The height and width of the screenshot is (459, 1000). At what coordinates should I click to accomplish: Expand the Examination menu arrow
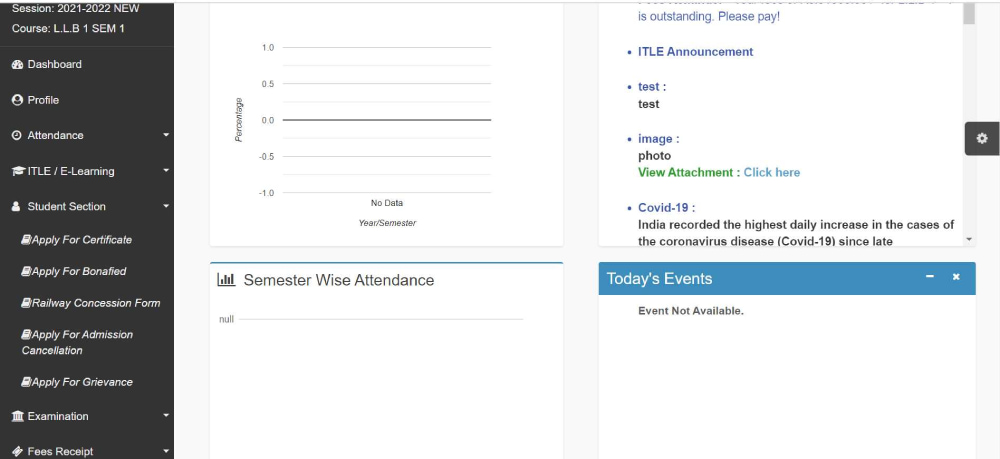click(166, 416)
